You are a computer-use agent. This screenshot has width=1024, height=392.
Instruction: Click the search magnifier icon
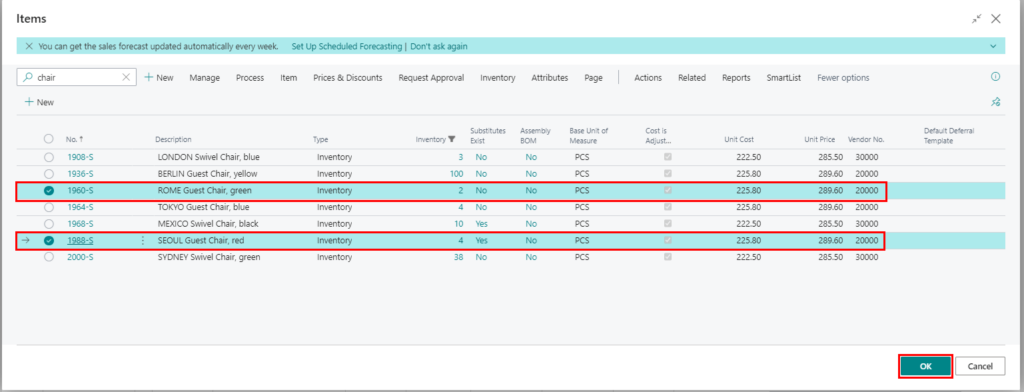click(27, 77)
